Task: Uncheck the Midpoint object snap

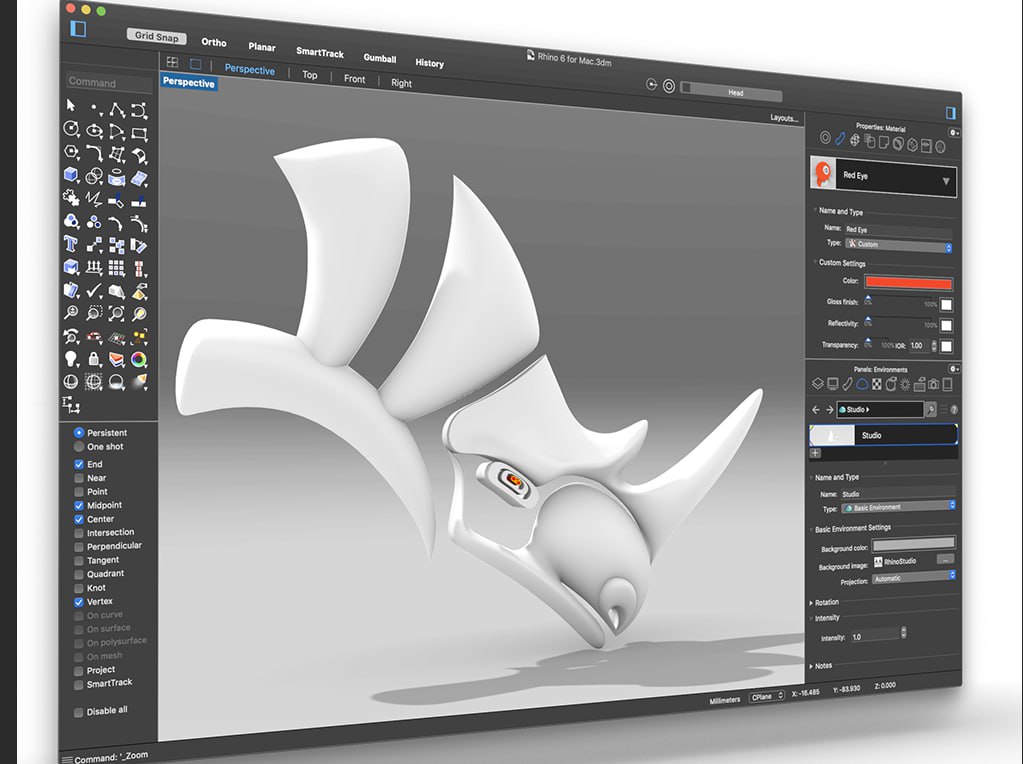Action: [79, 506]
